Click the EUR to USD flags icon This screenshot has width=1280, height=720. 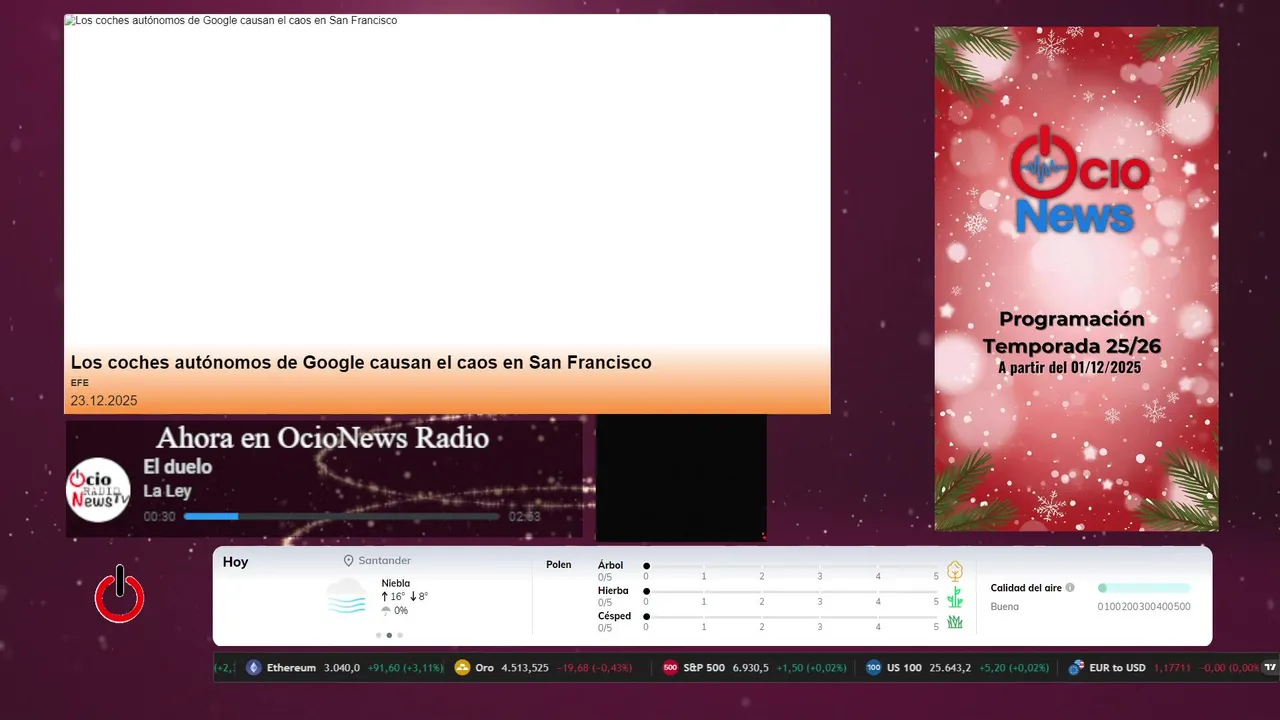click(1076, 668)
